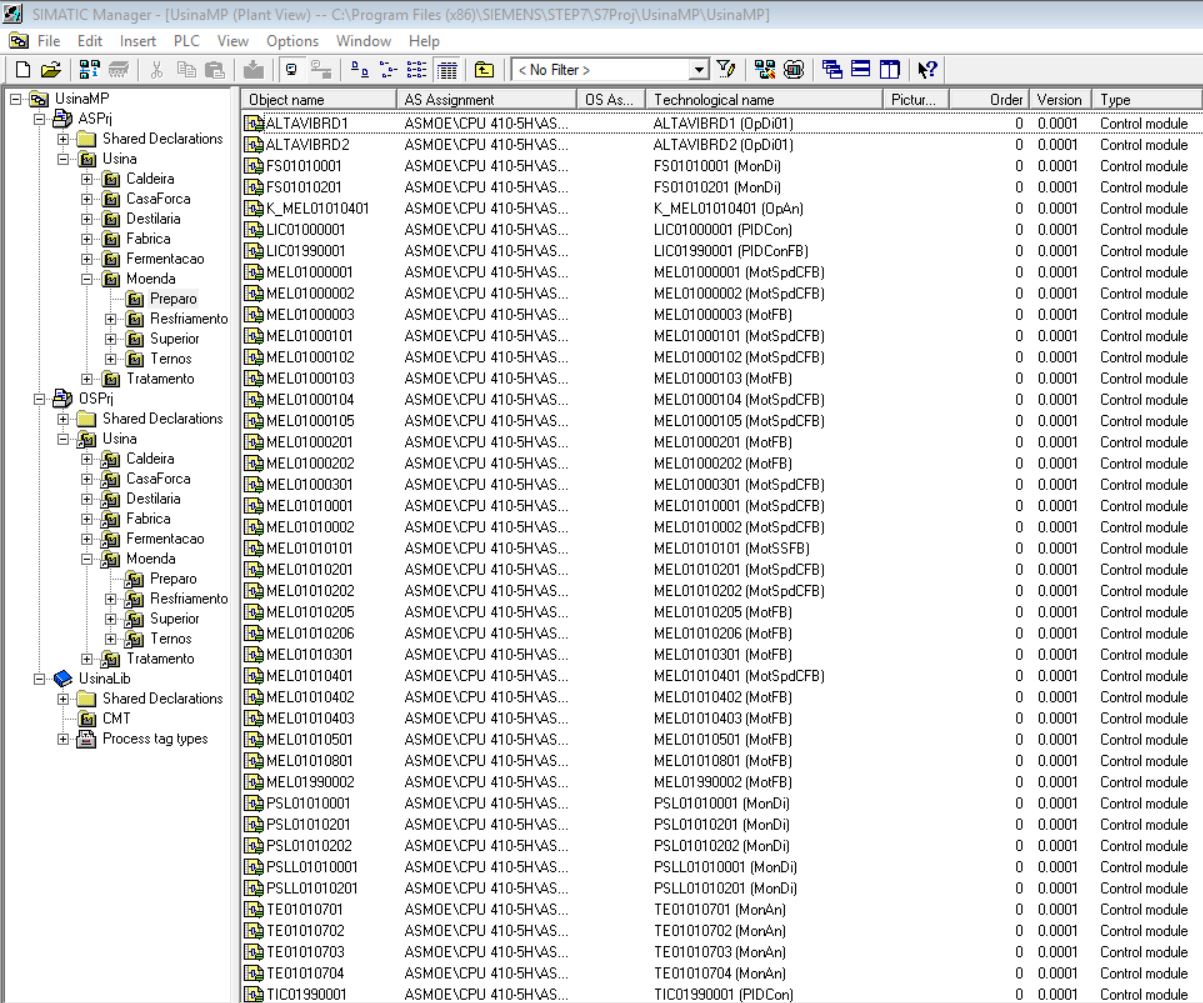Screen dimensions: 1203x1003
Task: Select the MEL01990002 object name
Action: (x=310, y=782)
